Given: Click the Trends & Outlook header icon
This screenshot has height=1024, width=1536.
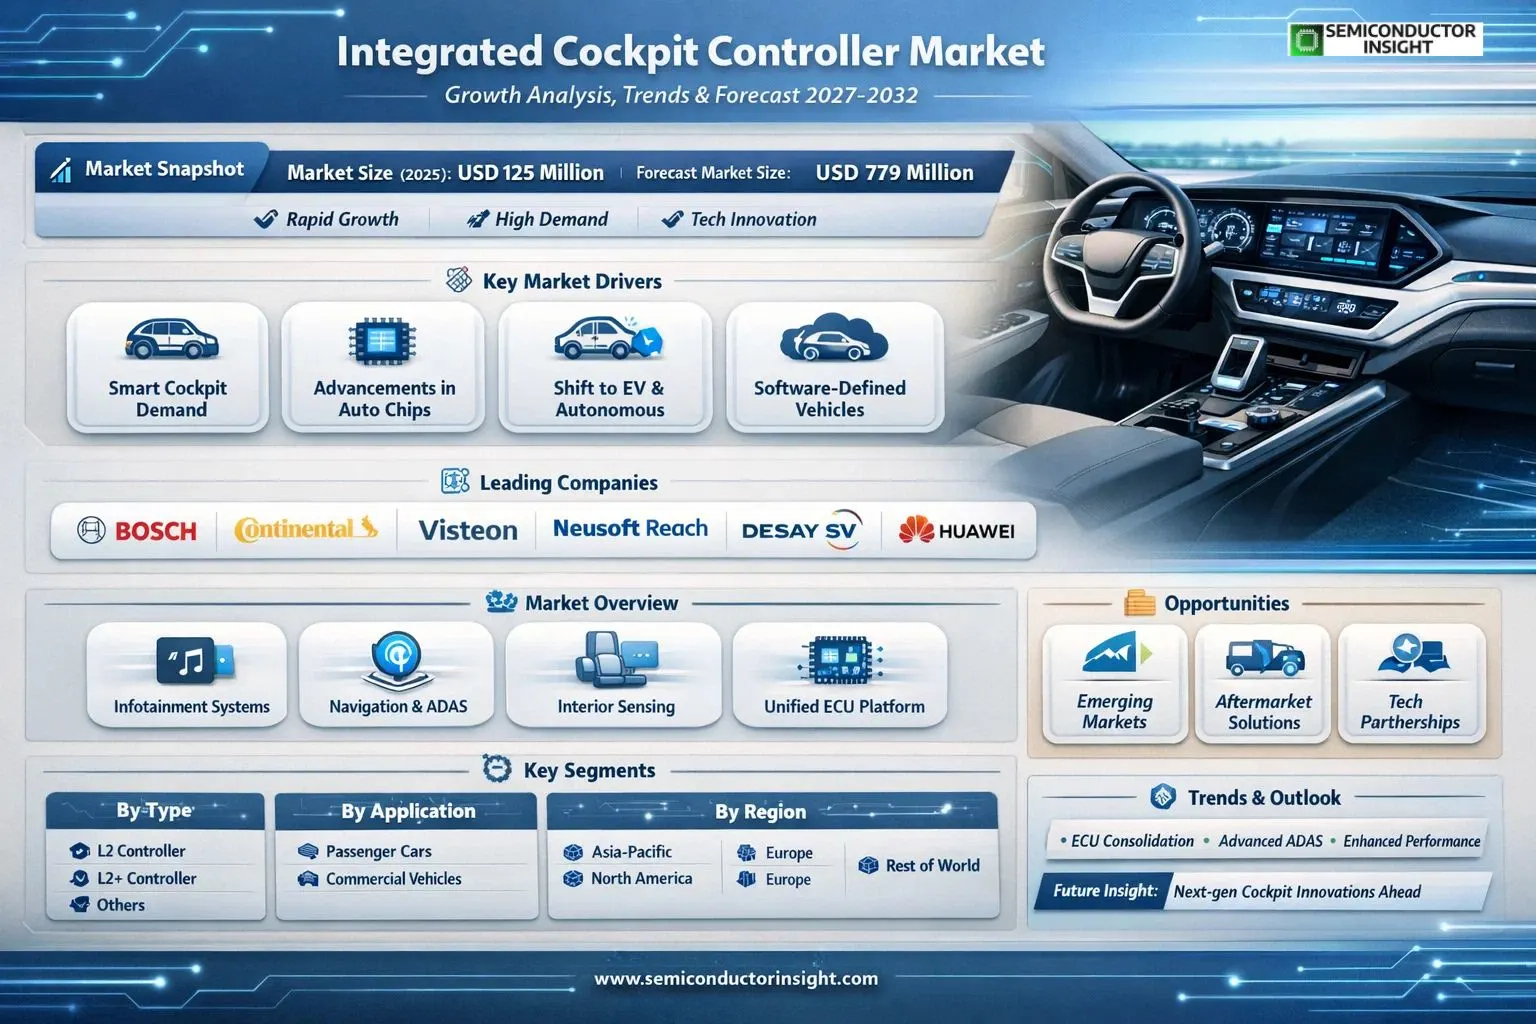Looking at the screenshot, I should (x=1163, y=797).
